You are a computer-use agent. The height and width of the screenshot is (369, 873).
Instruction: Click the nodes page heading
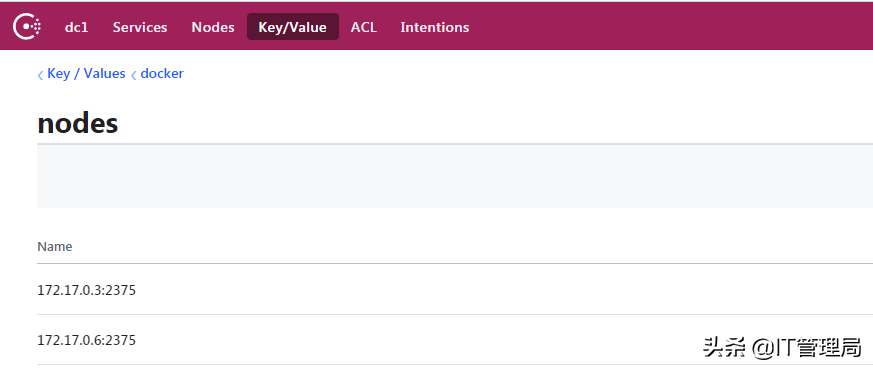[77, 124]
